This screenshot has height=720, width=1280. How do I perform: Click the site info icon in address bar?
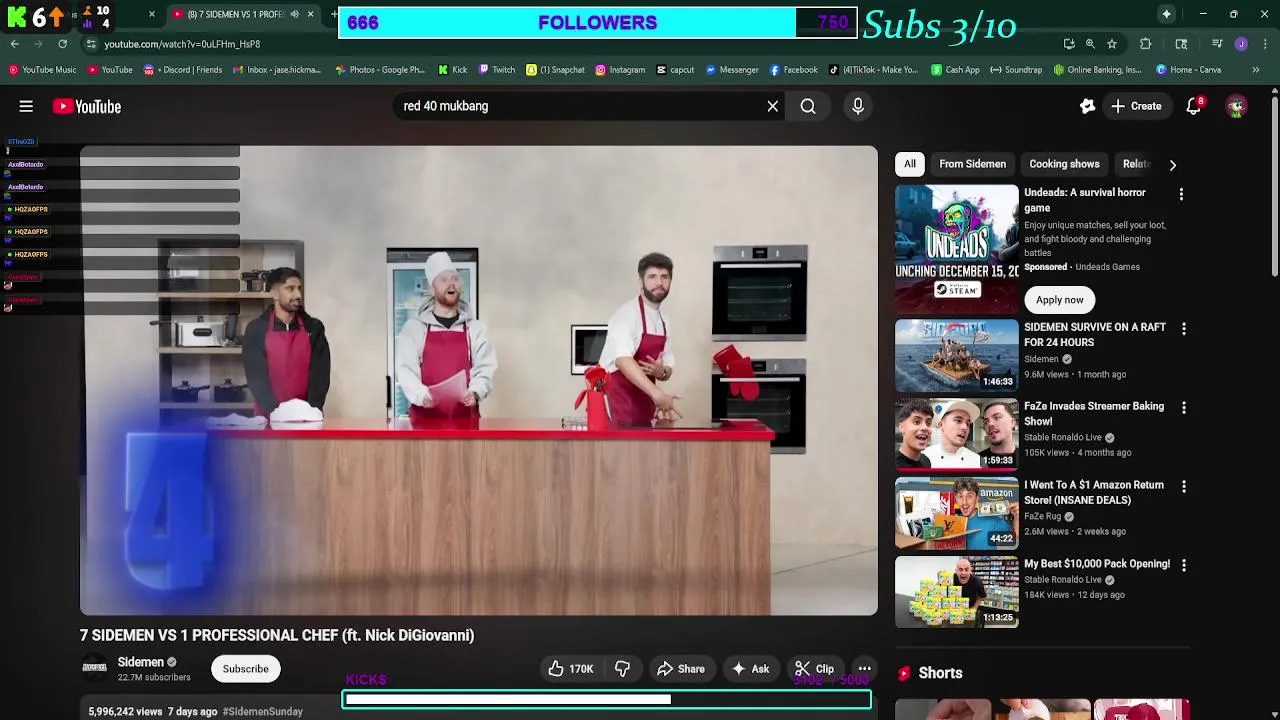[91, 44]
